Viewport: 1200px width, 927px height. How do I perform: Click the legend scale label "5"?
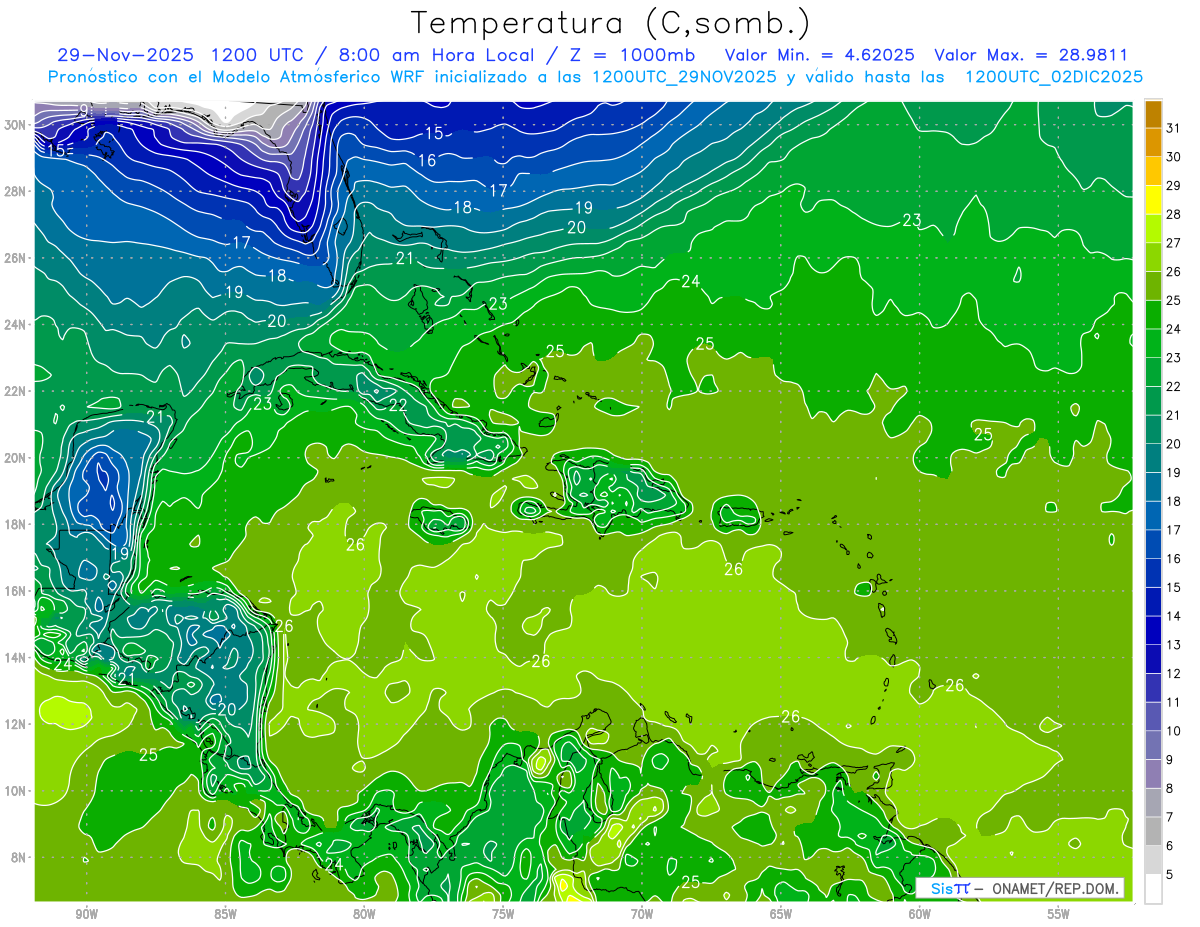click(x=1171, y=875)
